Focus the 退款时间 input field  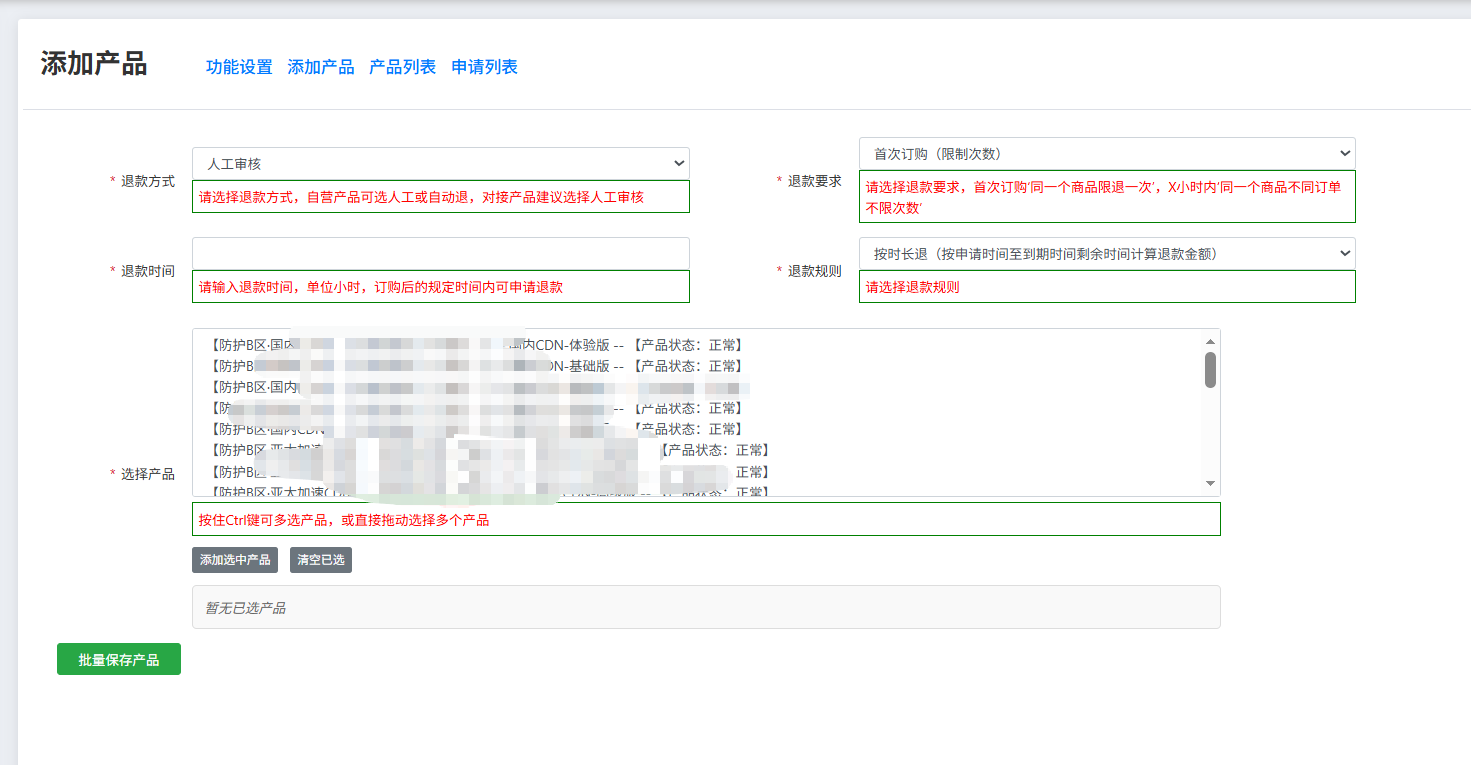(440, 253)
